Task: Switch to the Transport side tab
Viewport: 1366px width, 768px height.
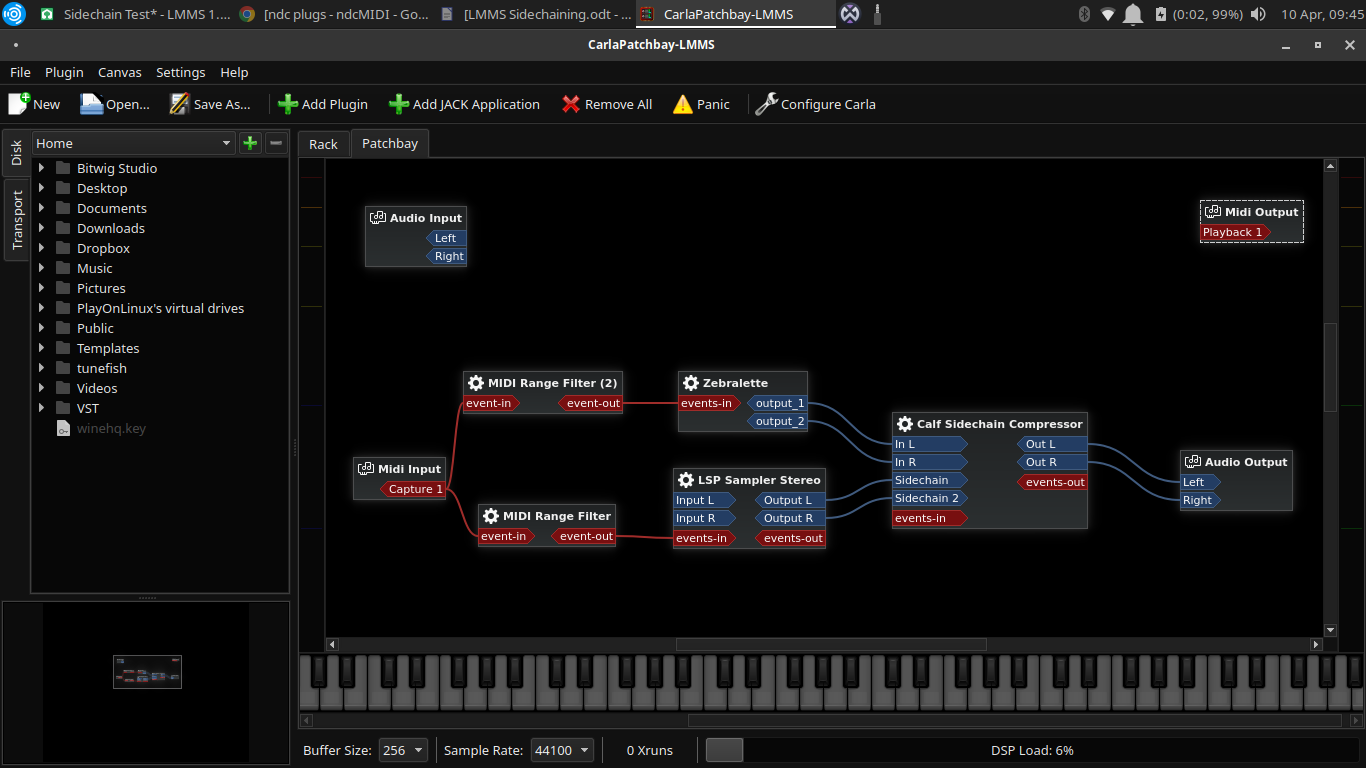Action: coord(17,220)
